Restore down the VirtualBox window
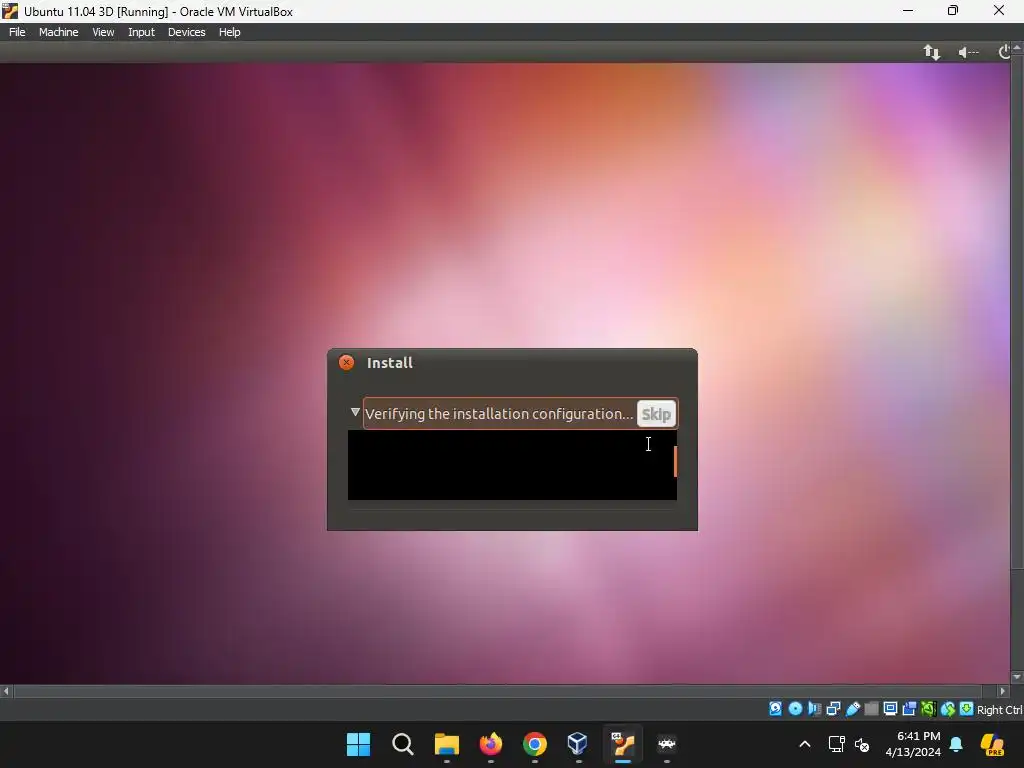 click(953, 10)
